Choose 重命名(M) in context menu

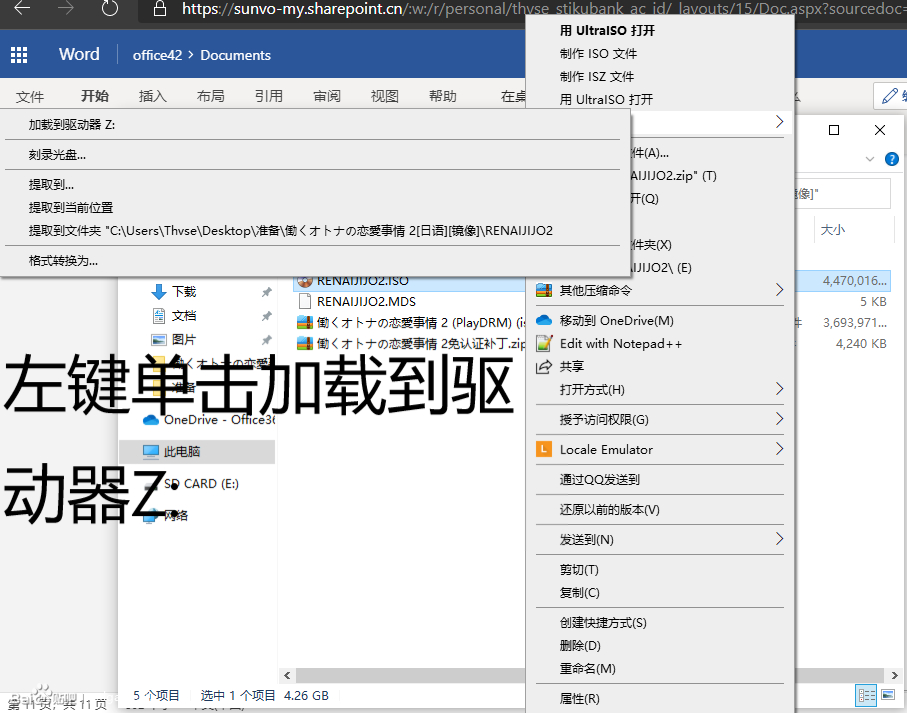point(659,668)
